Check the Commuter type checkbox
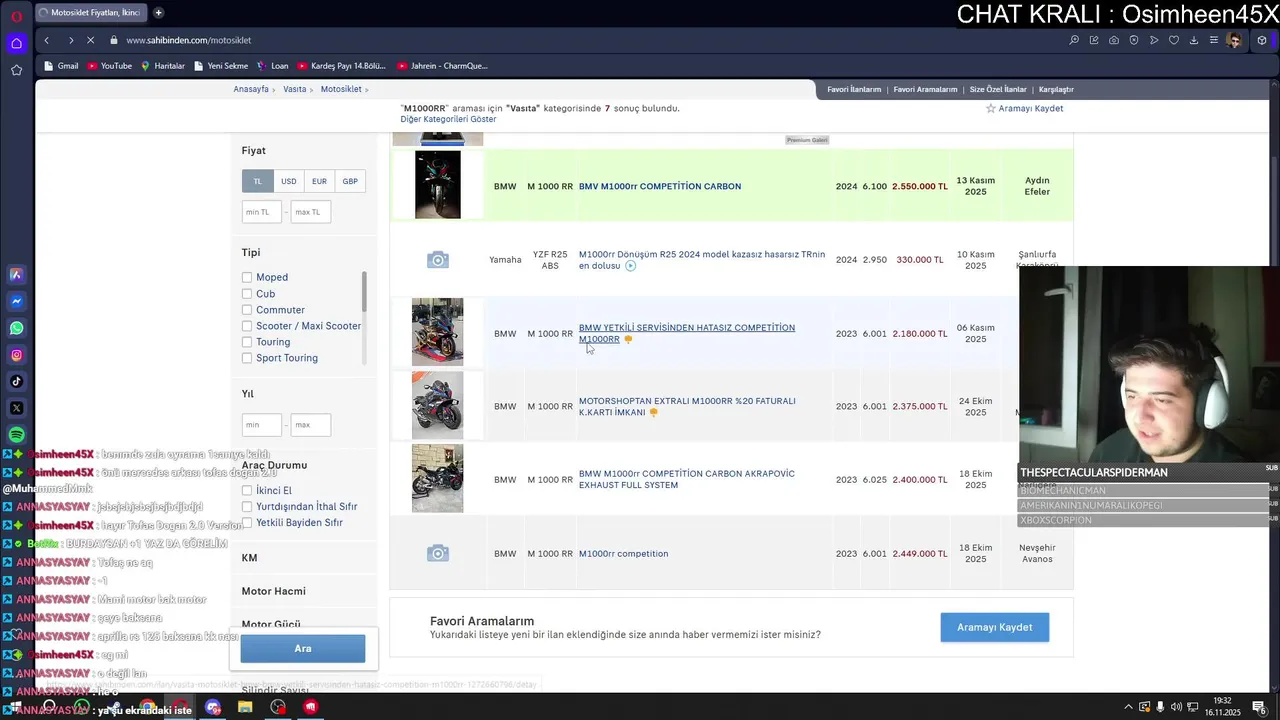1280x720 pixels. point(247,310)
